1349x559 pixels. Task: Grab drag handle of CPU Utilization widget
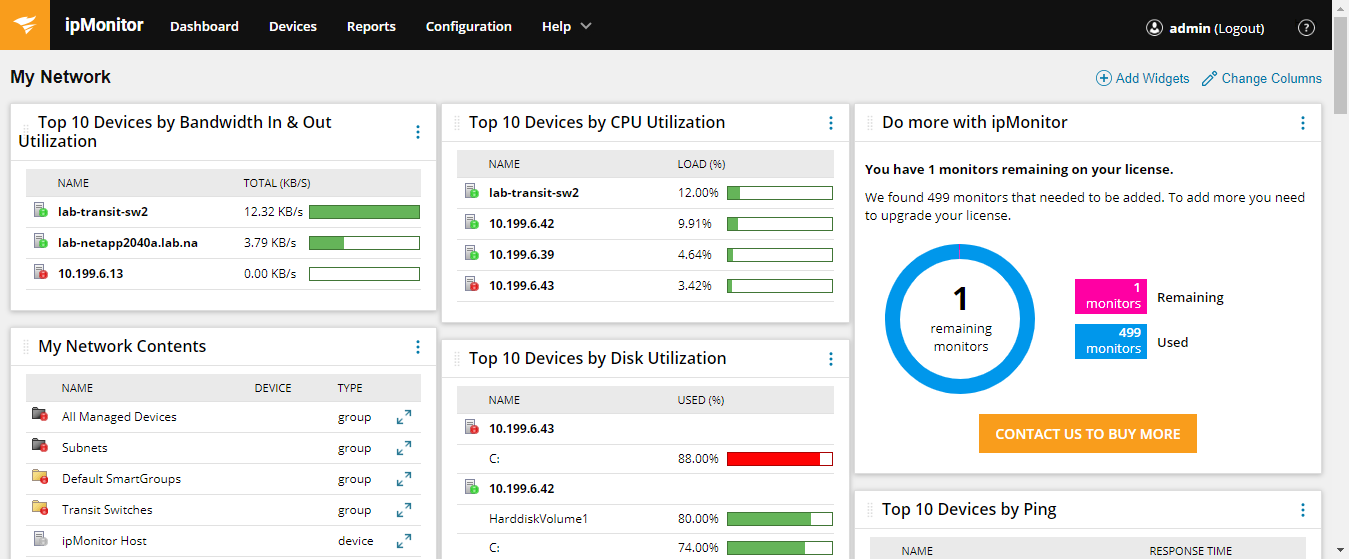pyautogui.click(x=457, y=123)
